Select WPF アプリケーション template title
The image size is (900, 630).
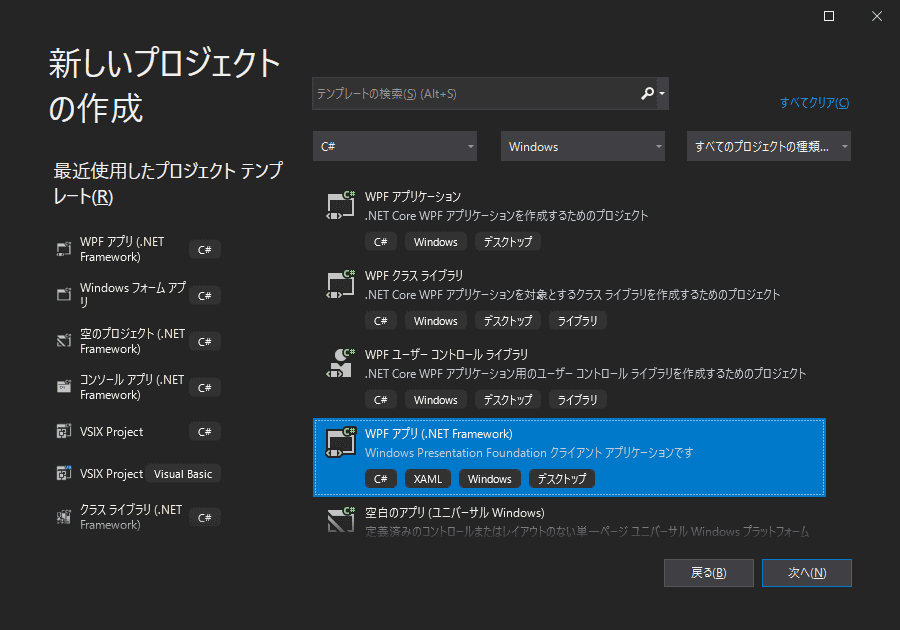(413, 197)
